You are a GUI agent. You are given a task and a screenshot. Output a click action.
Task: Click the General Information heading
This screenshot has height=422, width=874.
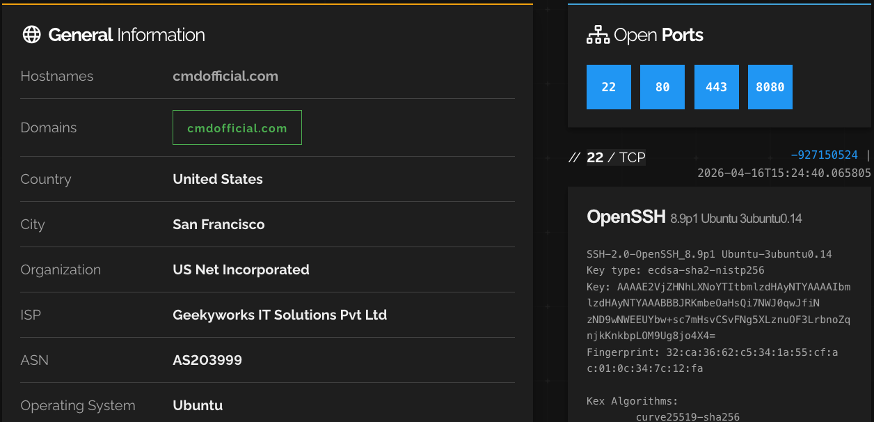tap(127, 35)
